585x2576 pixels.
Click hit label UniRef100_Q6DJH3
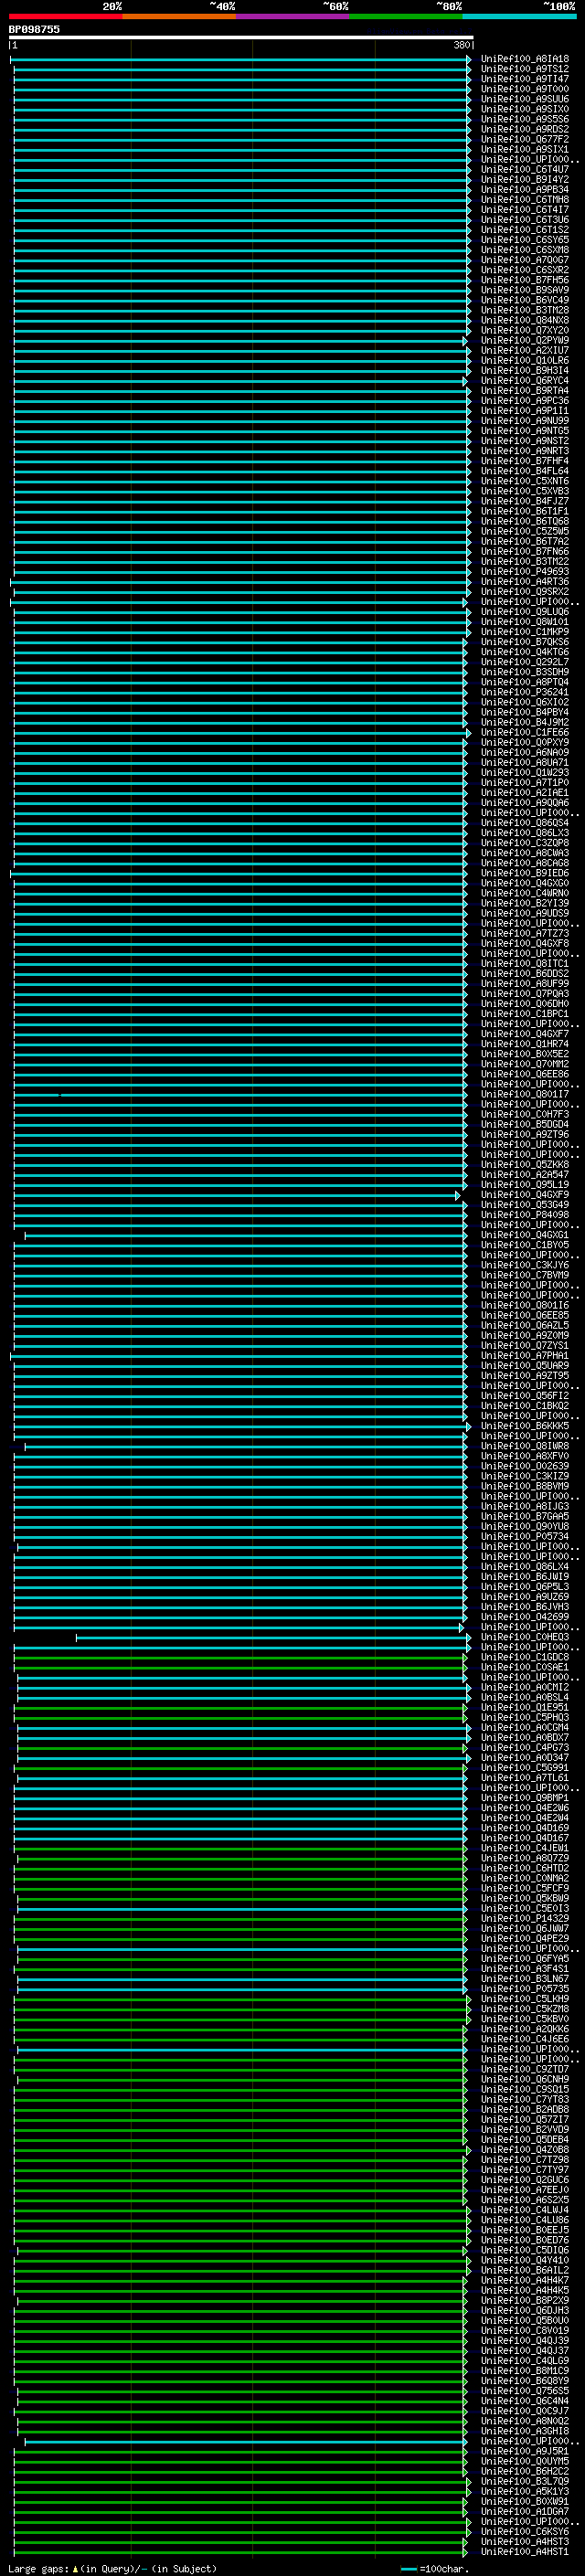tap(524, 2309)
